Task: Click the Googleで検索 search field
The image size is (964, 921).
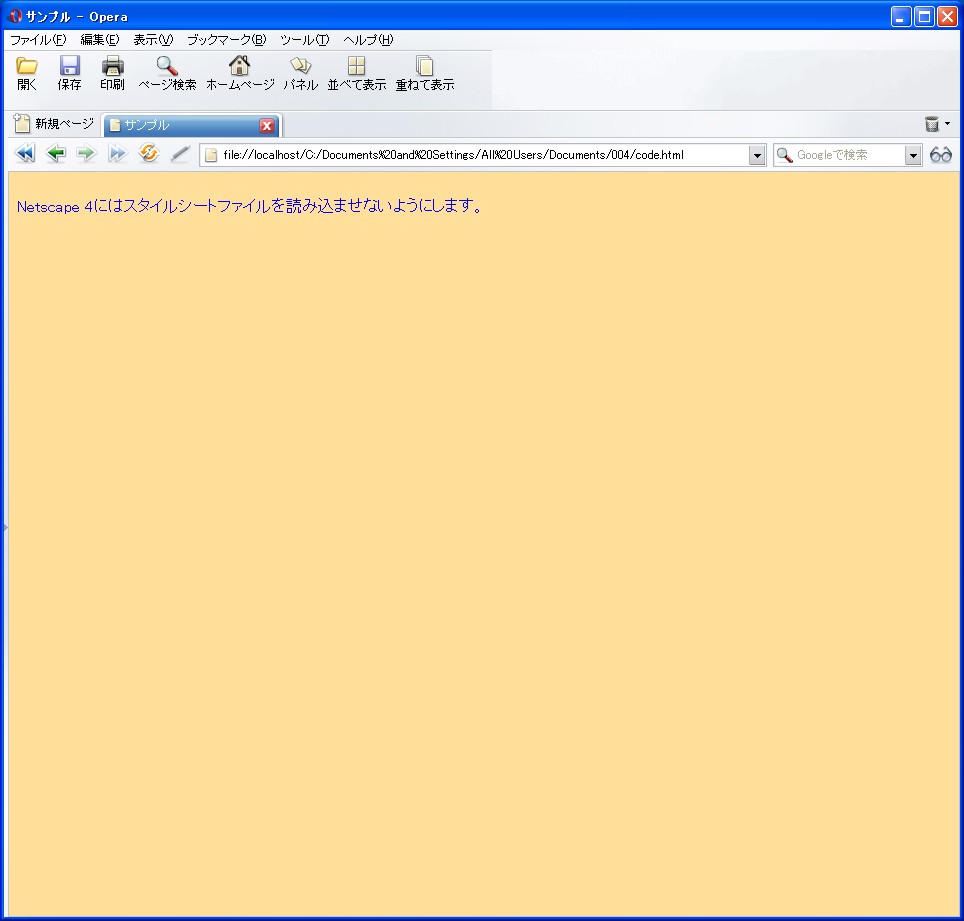Action: (847, 156)
